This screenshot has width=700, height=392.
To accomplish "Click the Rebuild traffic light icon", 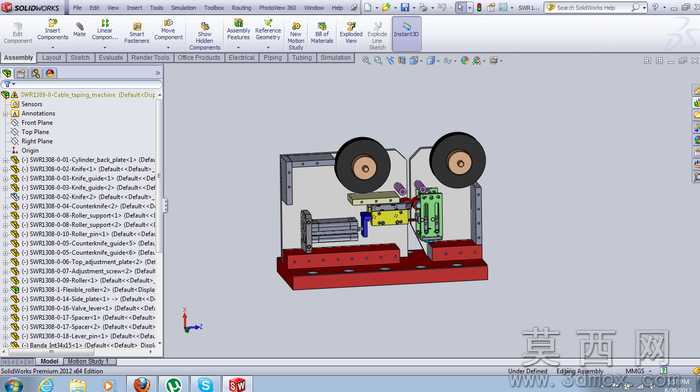I will point(479,8).
